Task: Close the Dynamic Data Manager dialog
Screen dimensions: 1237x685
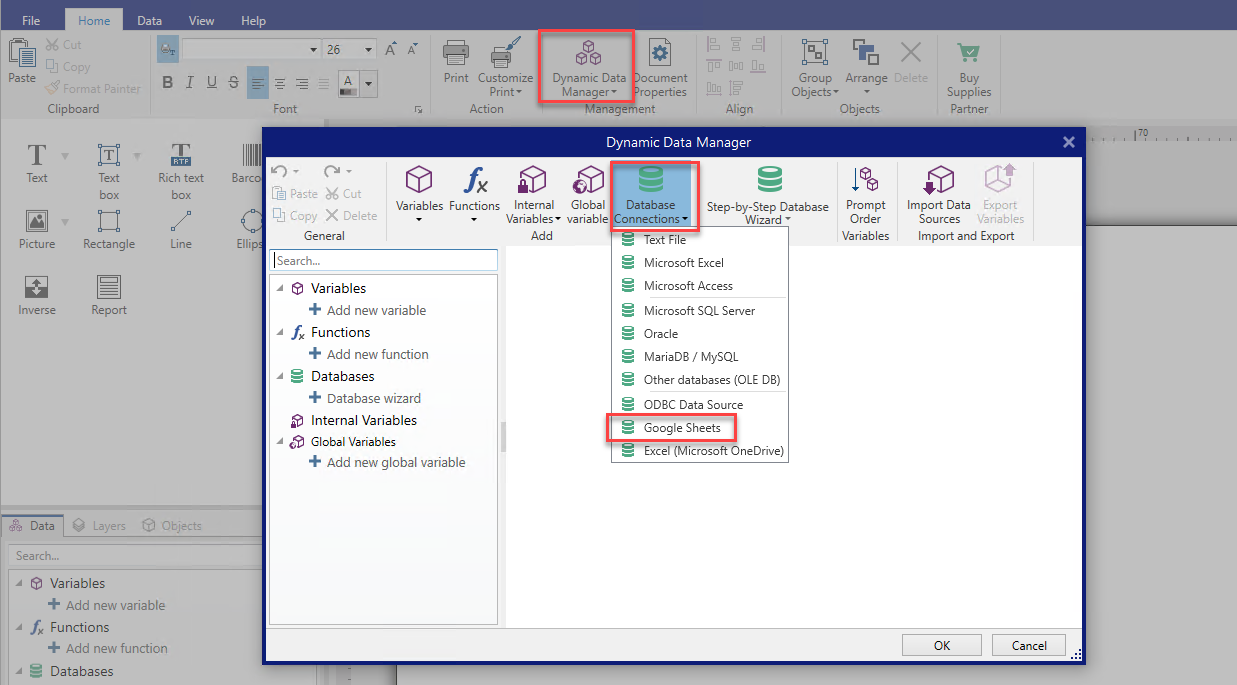Action: (x=1068, y=142)
